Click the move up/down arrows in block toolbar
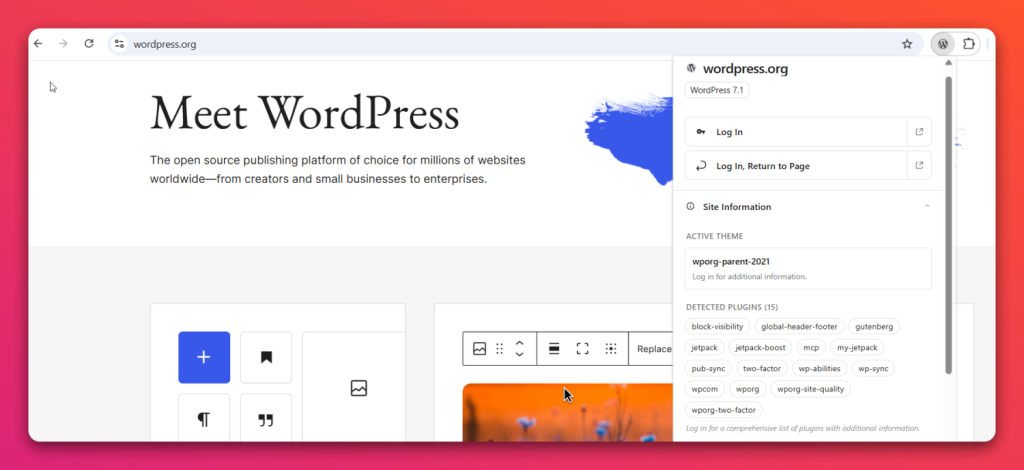The image size is (1024, 470). tap(519, 349)
